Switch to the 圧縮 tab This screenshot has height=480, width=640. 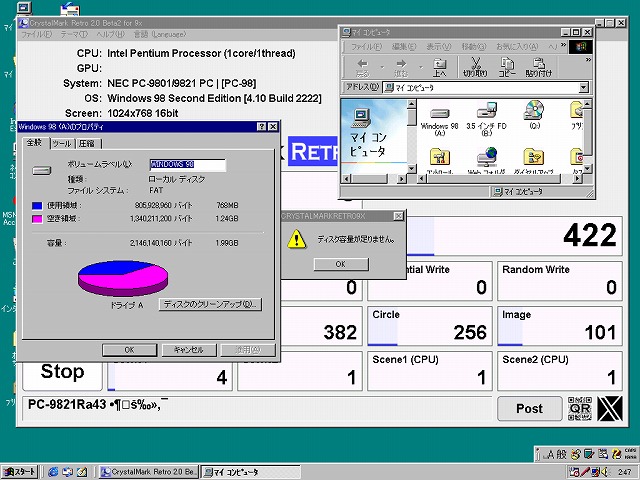click(x=87, y=144)
